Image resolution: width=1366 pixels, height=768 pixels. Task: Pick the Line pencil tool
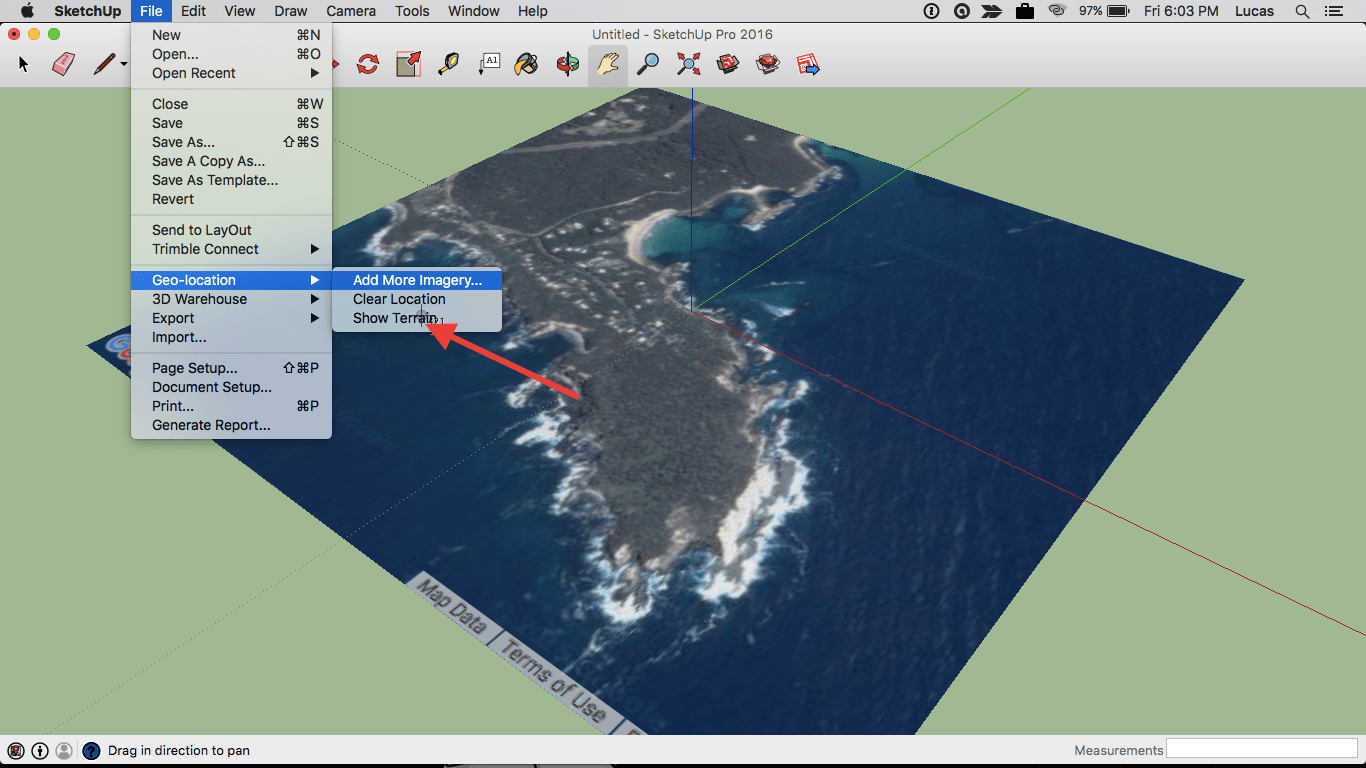[104, 65]
